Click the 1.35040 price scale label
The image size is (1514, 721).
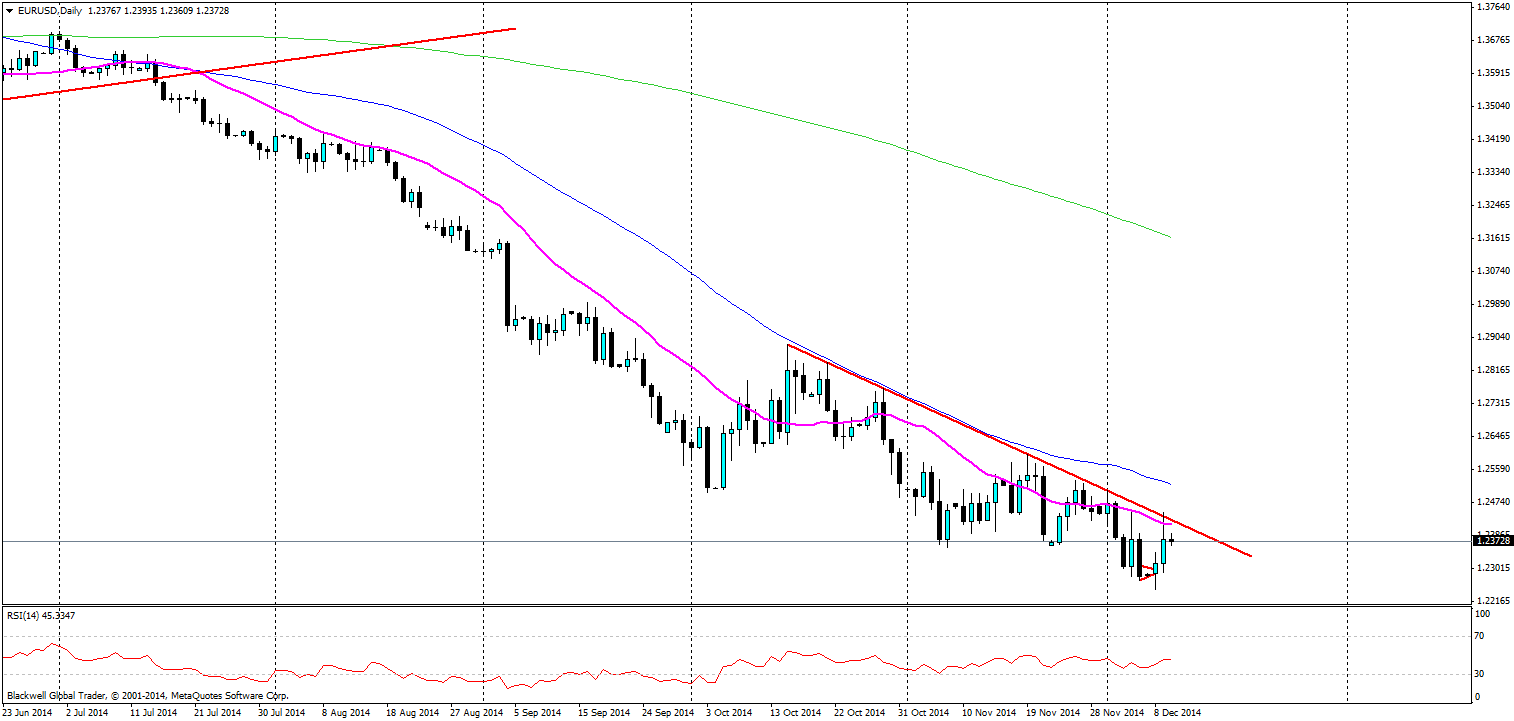coord(1492,105)
